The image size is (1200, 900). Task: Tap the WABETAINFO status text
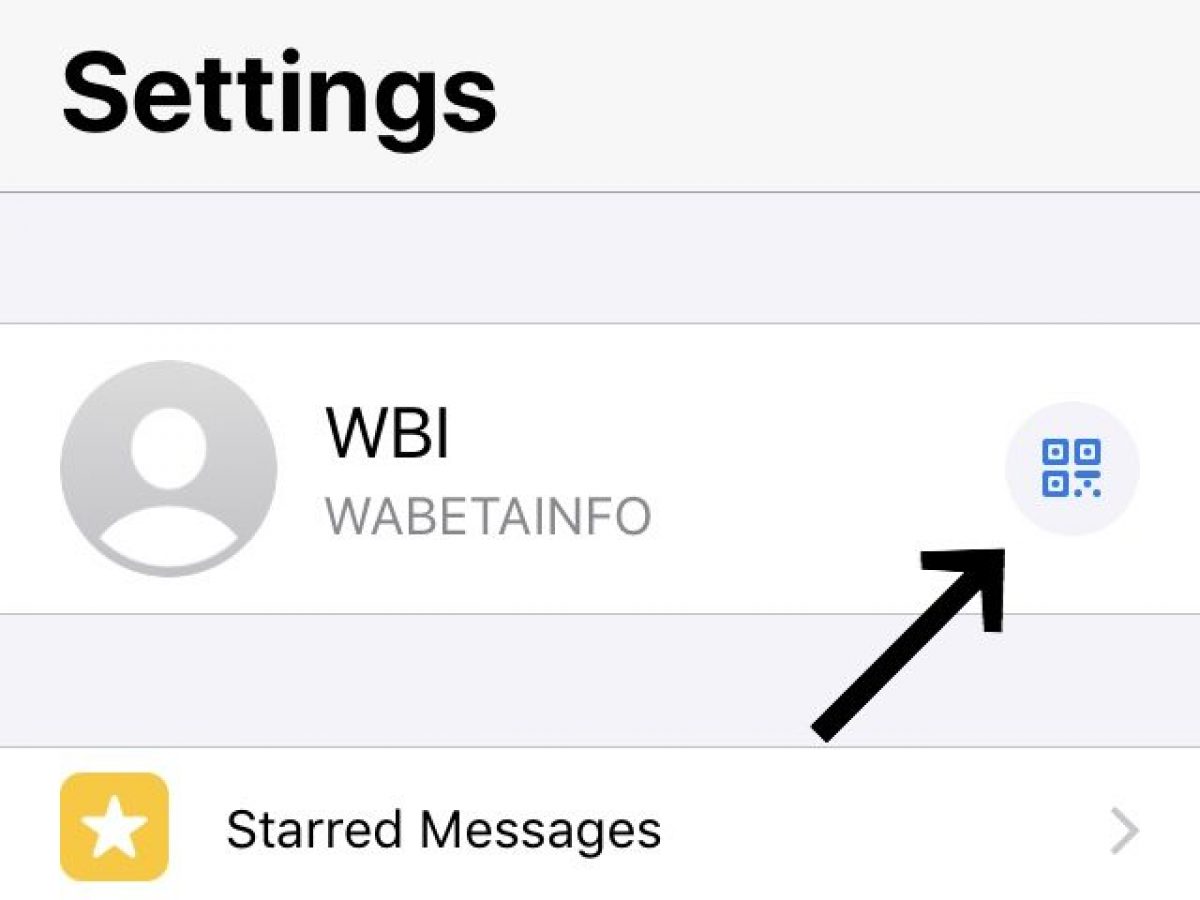tap(489, 517)
